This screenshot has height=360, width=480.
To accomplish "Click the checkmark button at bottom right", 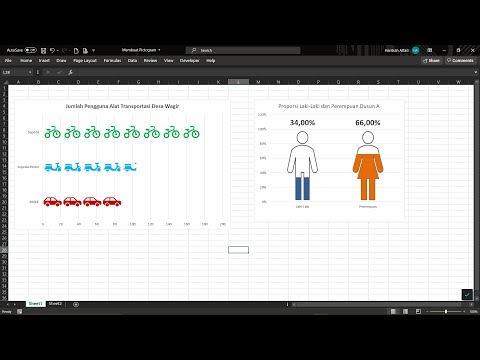I will 467,294.
